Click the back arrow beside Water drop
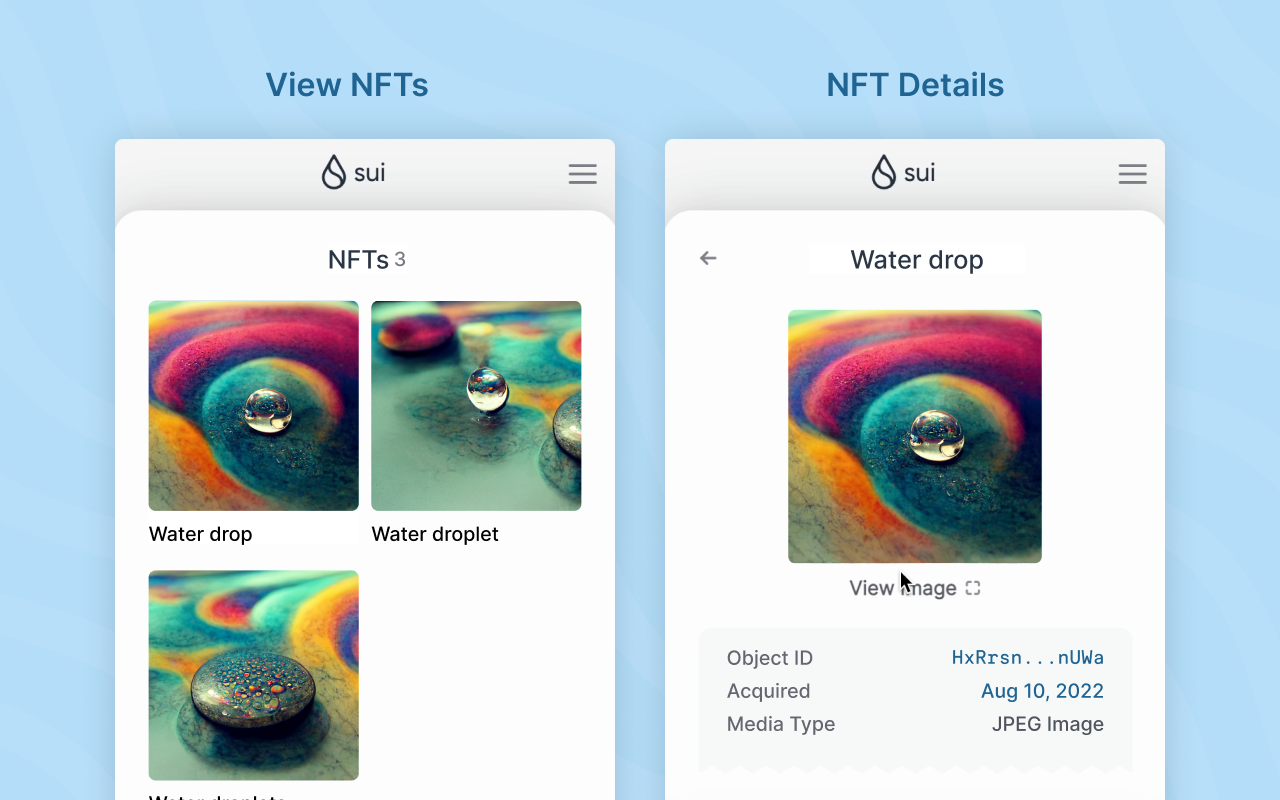 pyautogui.click(x=708, y=258)
